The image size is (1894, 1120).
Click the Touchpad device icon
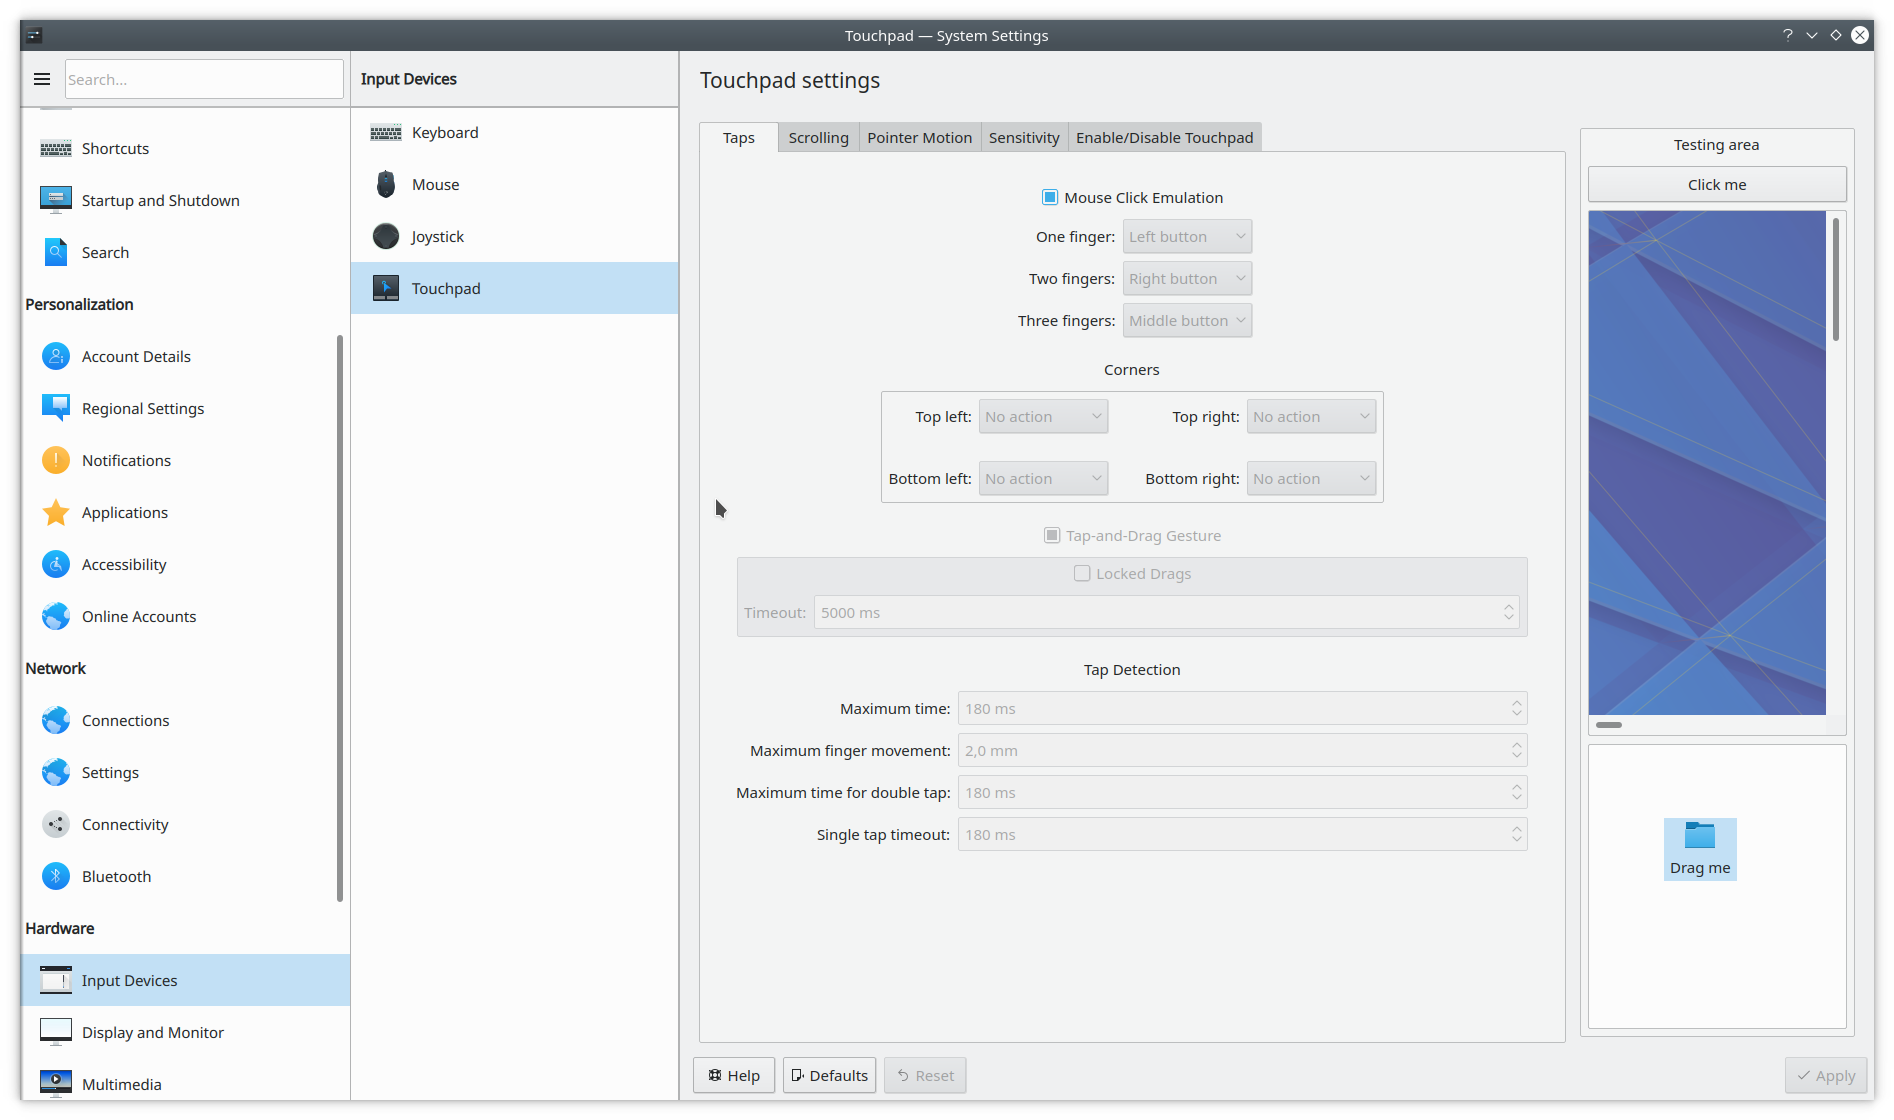[386, 288]
